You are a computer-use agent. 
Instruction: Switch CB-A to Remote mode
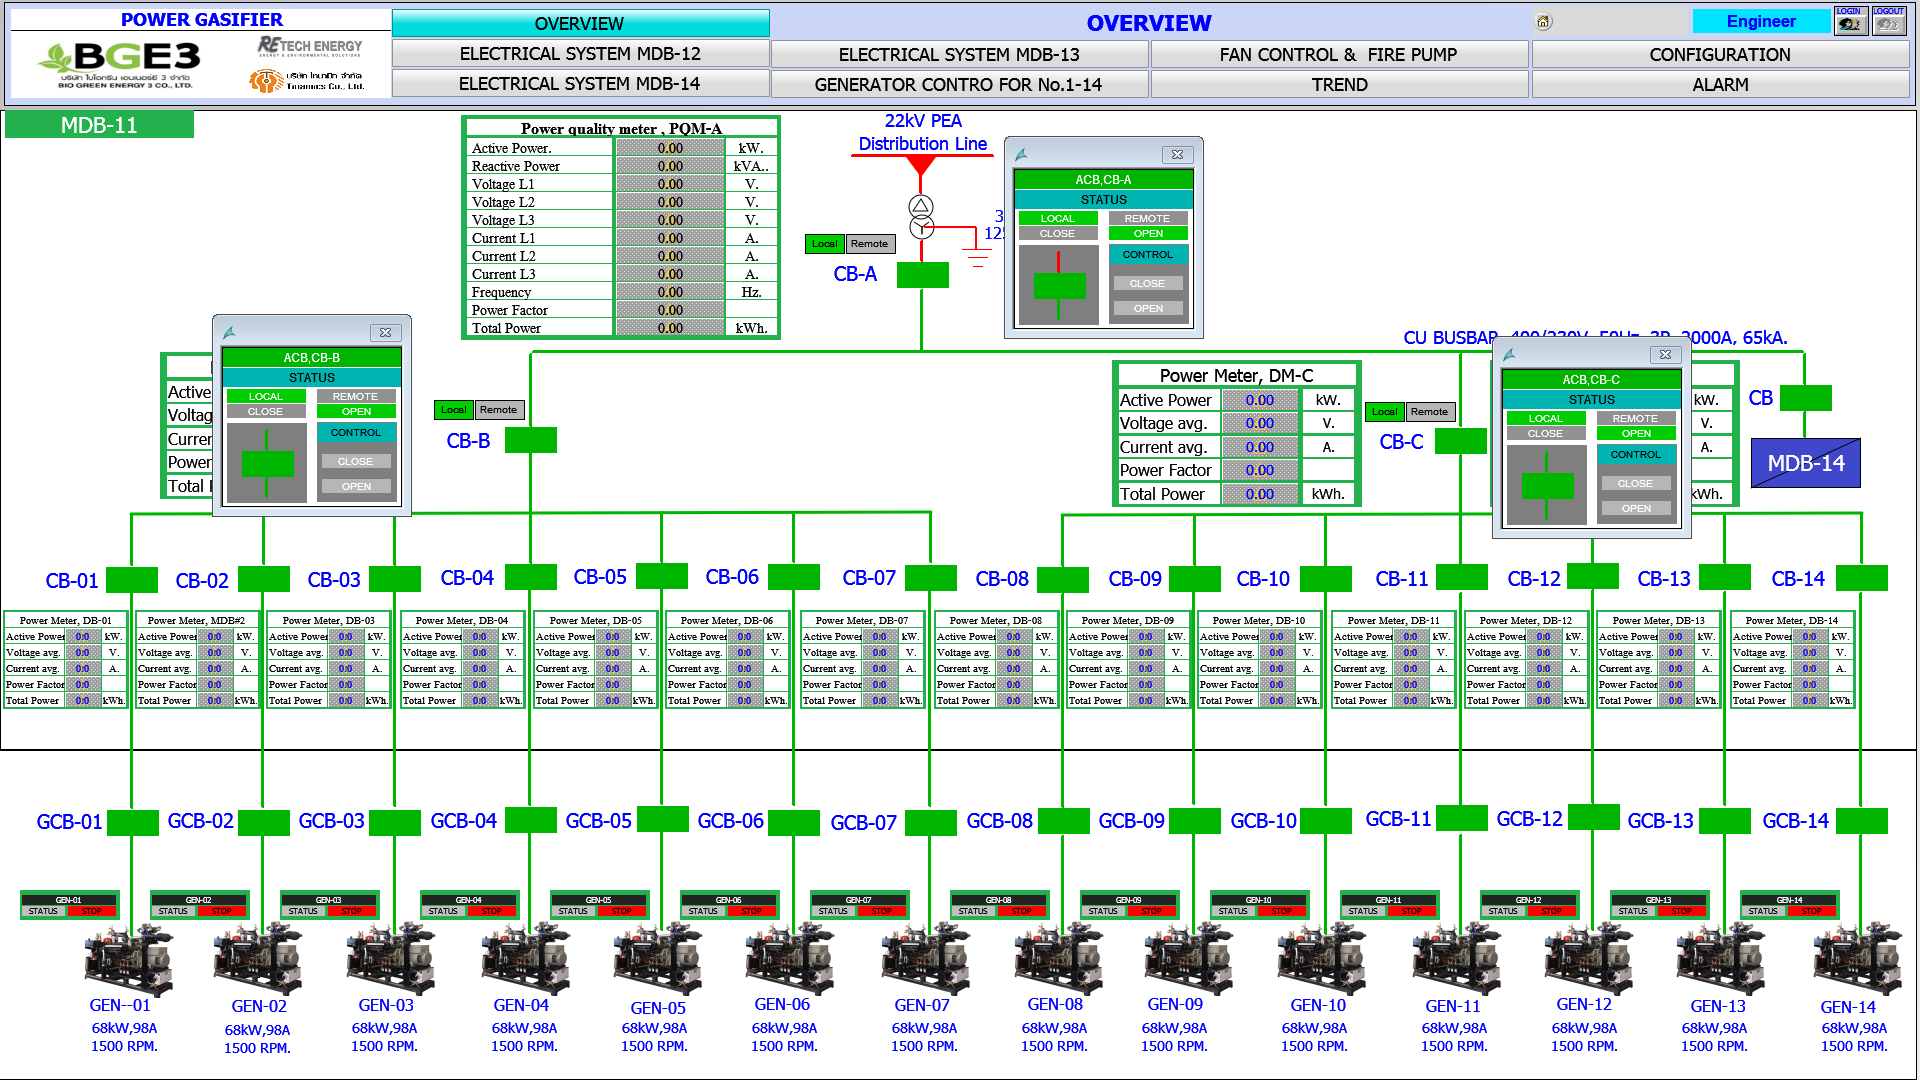tap(869, 244)
